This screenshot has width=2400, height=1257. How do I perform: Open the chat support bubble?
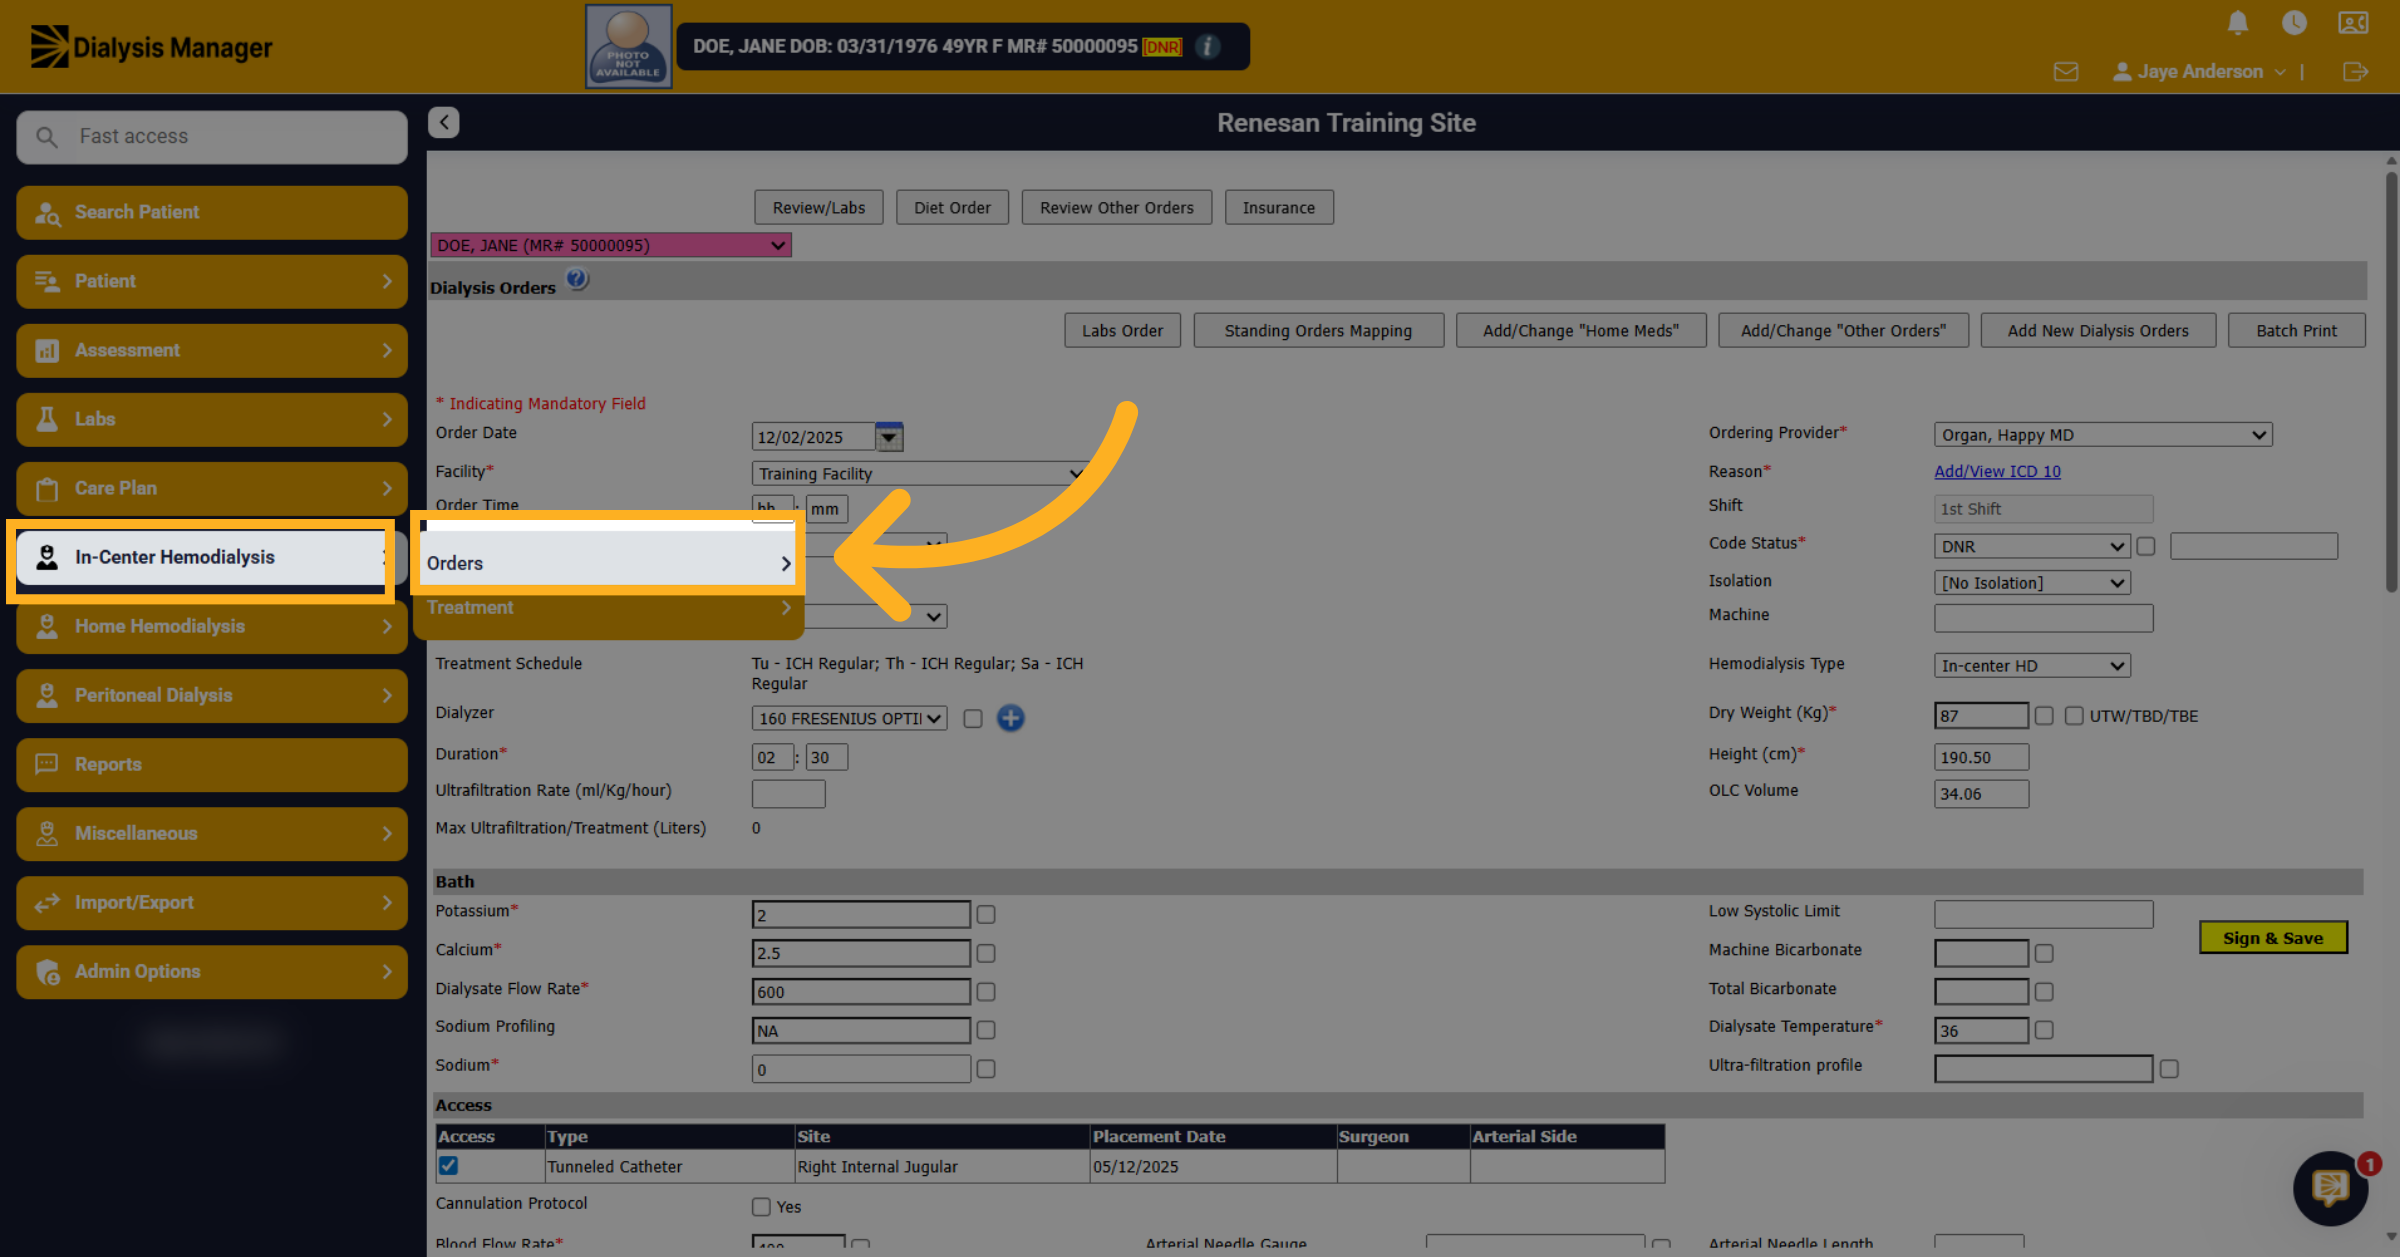[x=2330, y=1188]
